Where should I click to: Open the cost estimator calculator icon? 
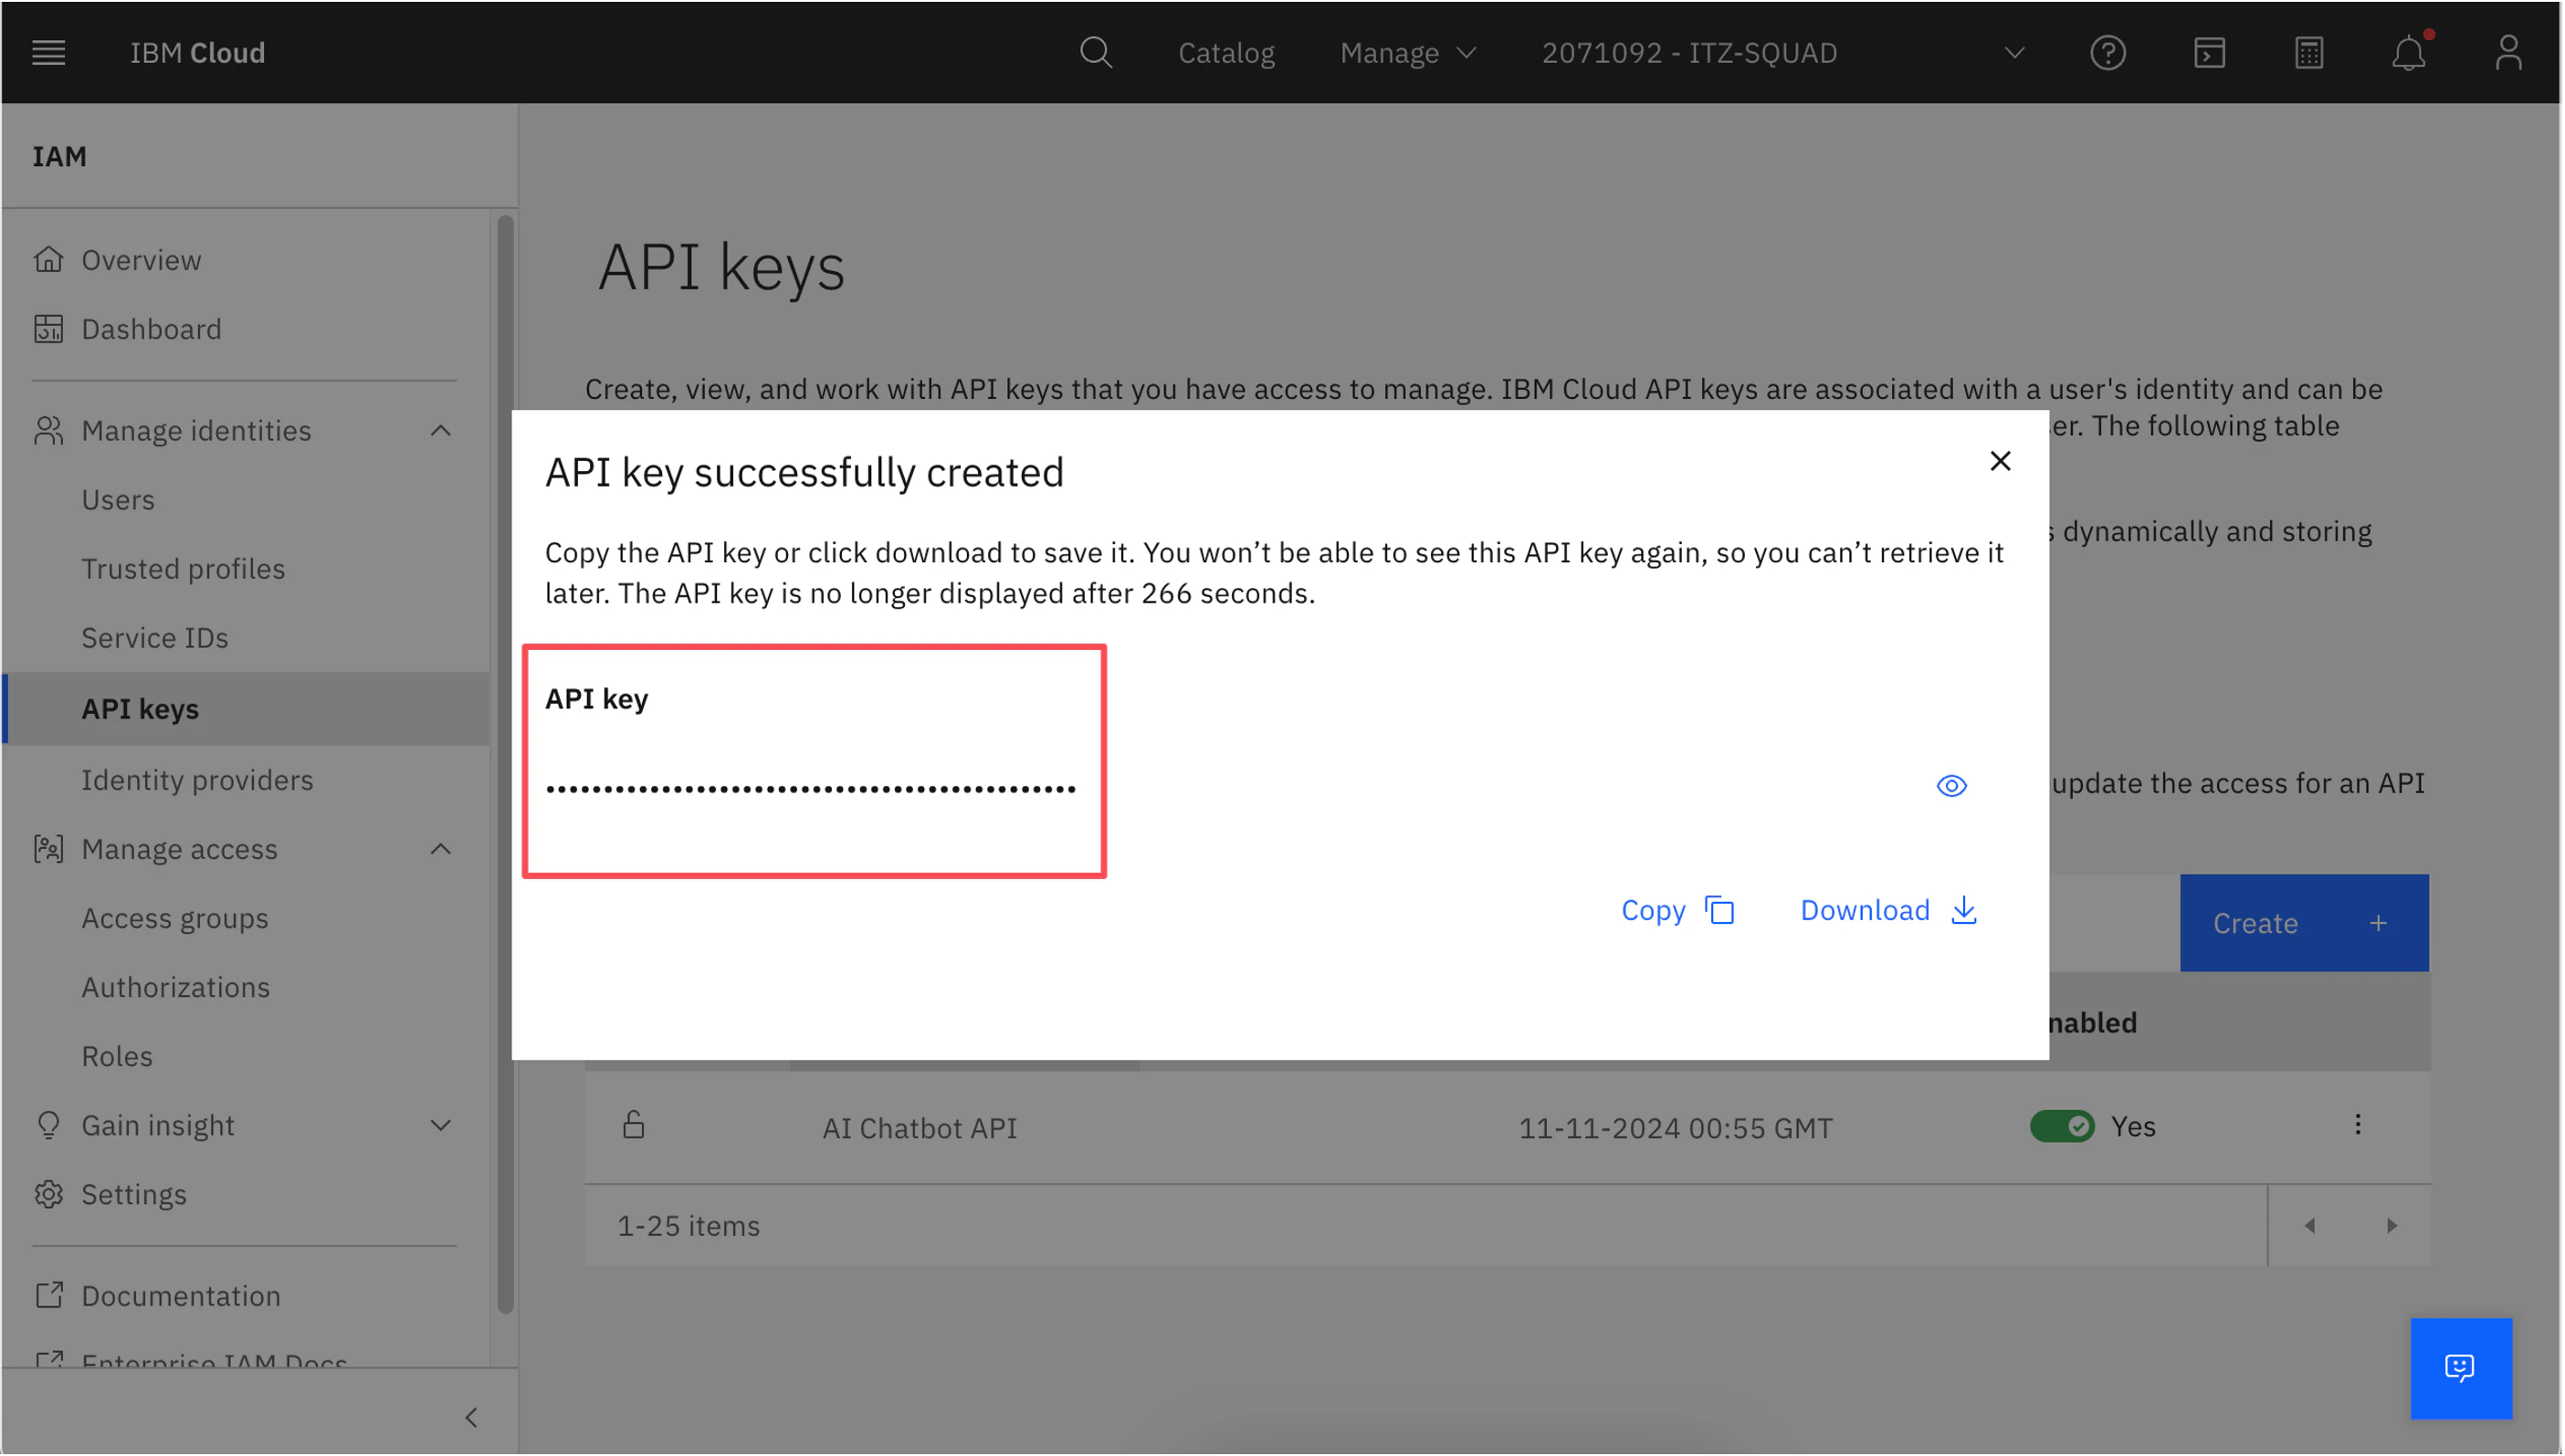coord(2308,52)
